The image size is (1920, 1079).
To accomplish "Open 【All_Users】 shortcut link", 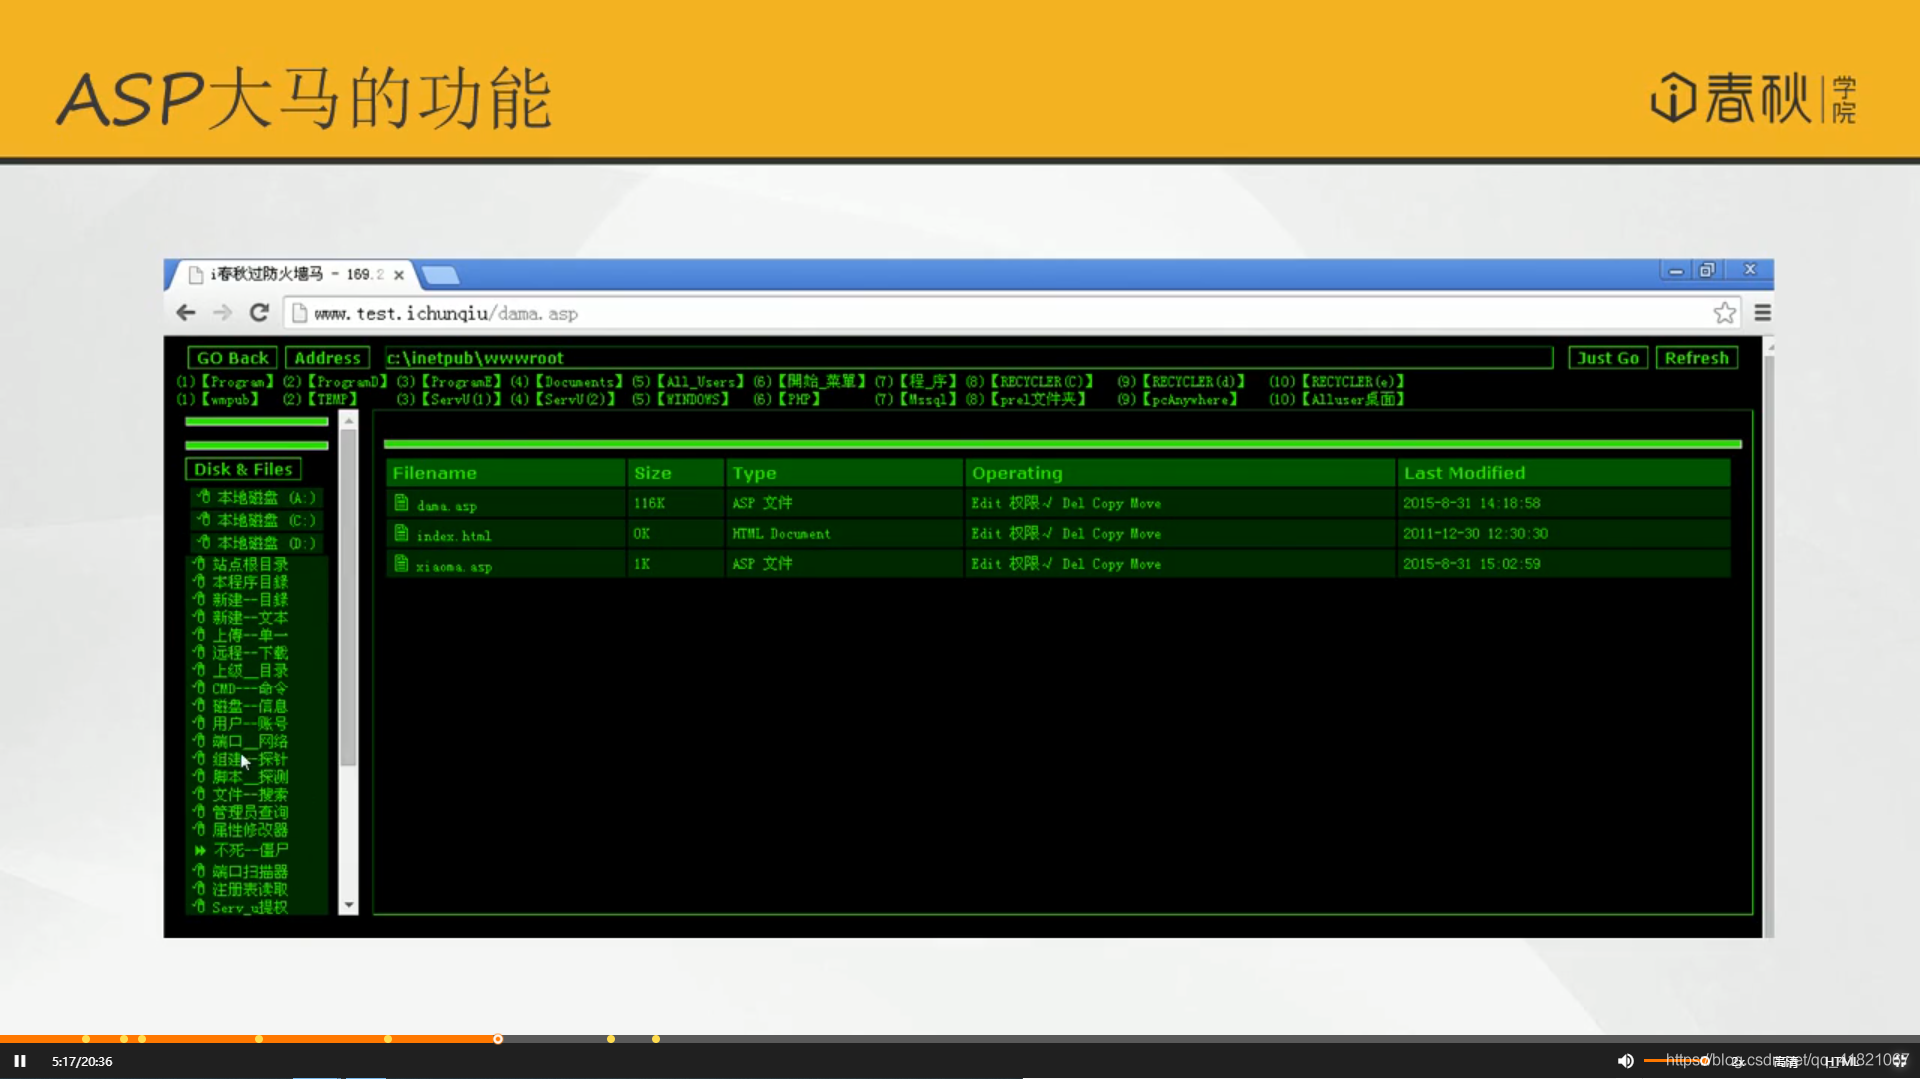I will tap(701, 382).
